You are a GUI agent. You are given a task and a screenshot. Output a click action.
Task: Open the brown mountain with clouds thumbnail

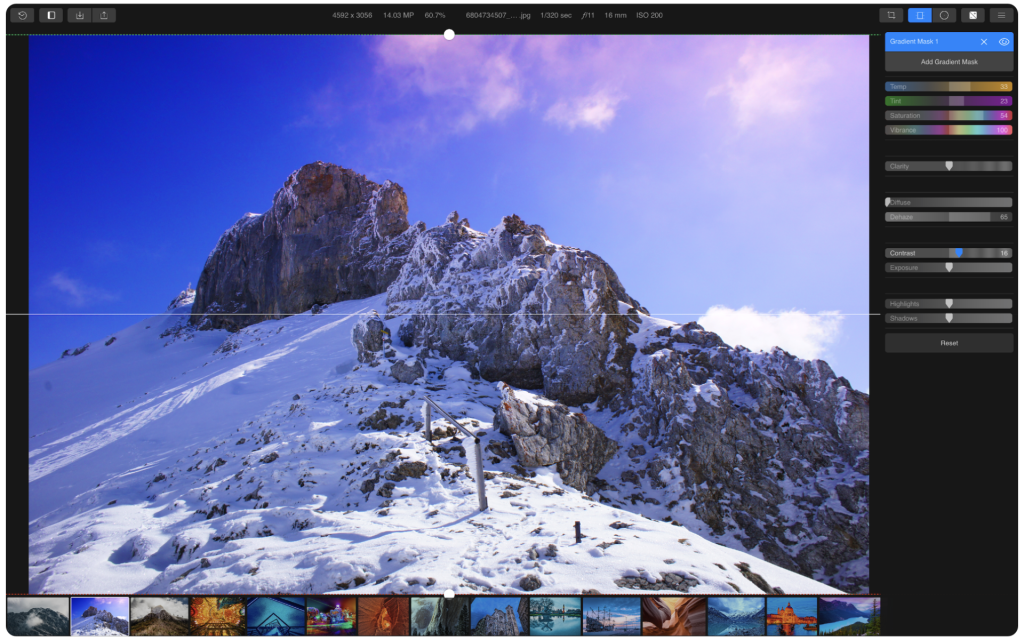(159, 616)
